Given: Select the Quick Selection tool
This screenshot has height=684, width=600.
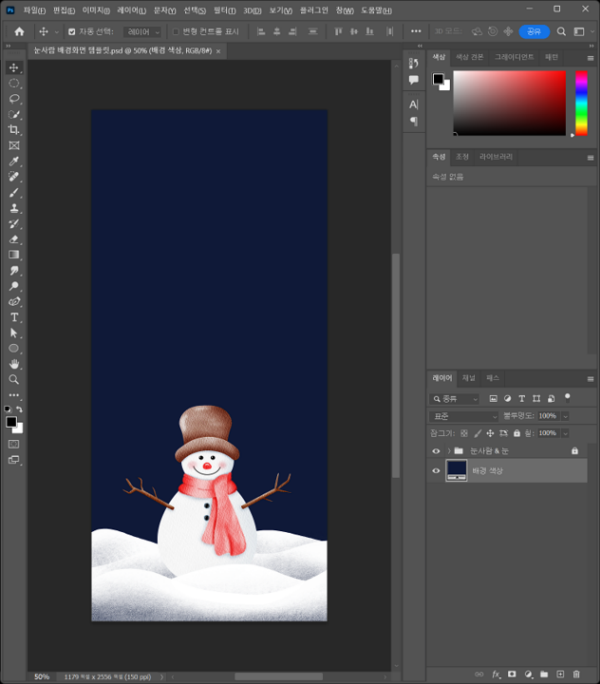Looking at the screenshot, I should tap(14, 114).
